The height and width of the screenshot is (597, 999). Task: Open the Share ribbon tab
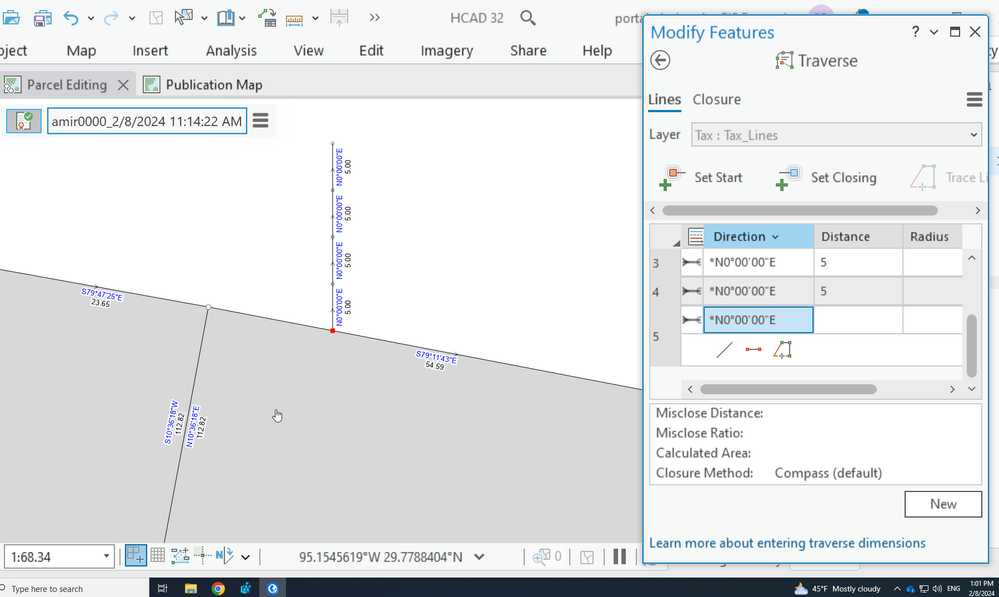point(528,51)
